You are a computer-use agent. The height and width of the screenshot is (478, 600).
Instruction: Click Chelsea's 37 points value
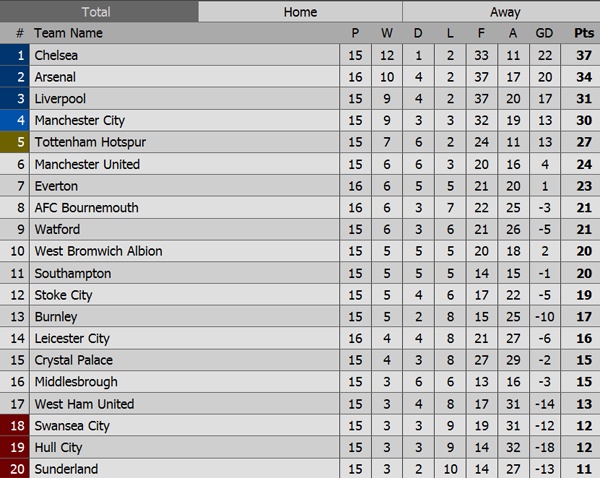(584, 55)
